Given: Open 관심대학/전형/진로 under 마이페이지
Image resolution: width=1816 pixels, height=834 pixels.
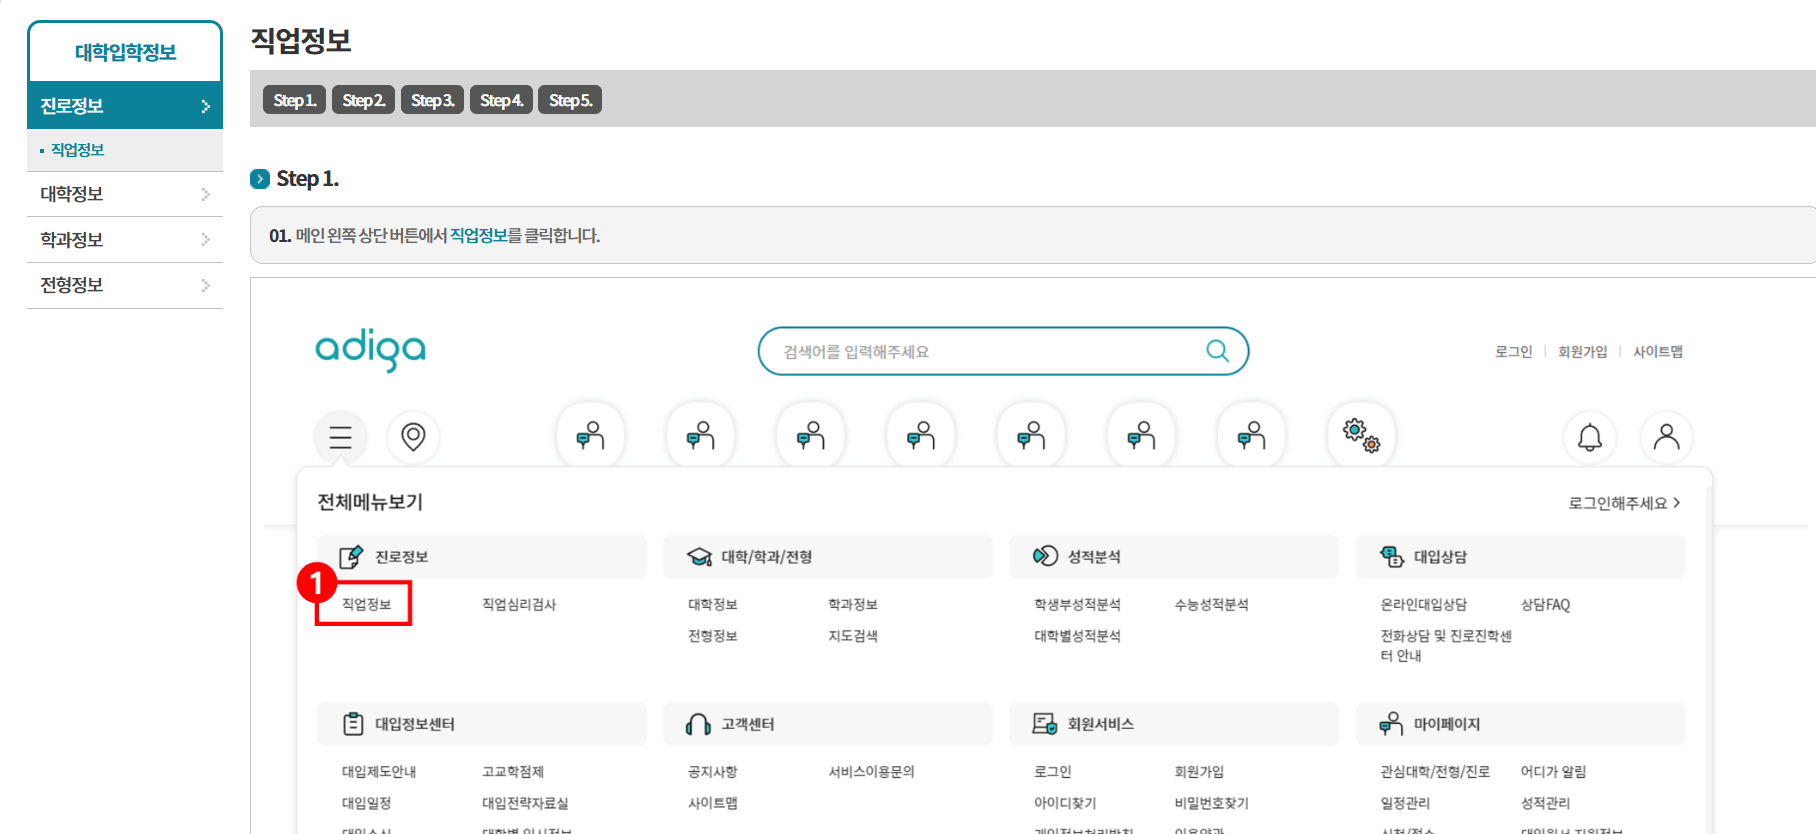Looking at the screenshot, I should click(1435, 771).
